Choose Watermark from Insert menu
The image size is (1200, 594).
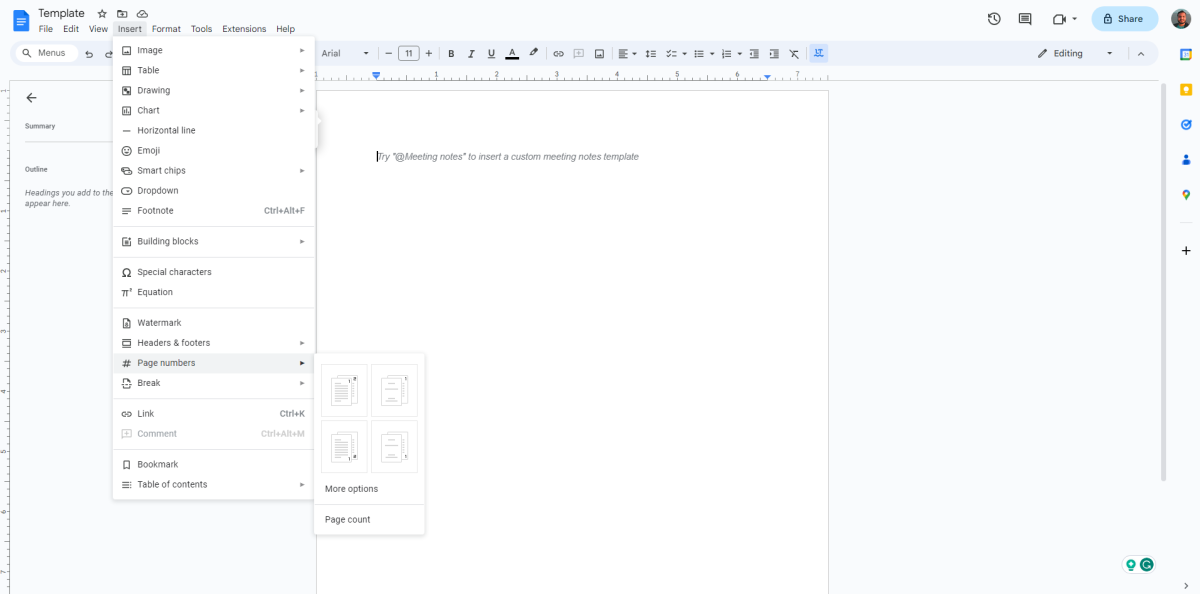[214, 323]
